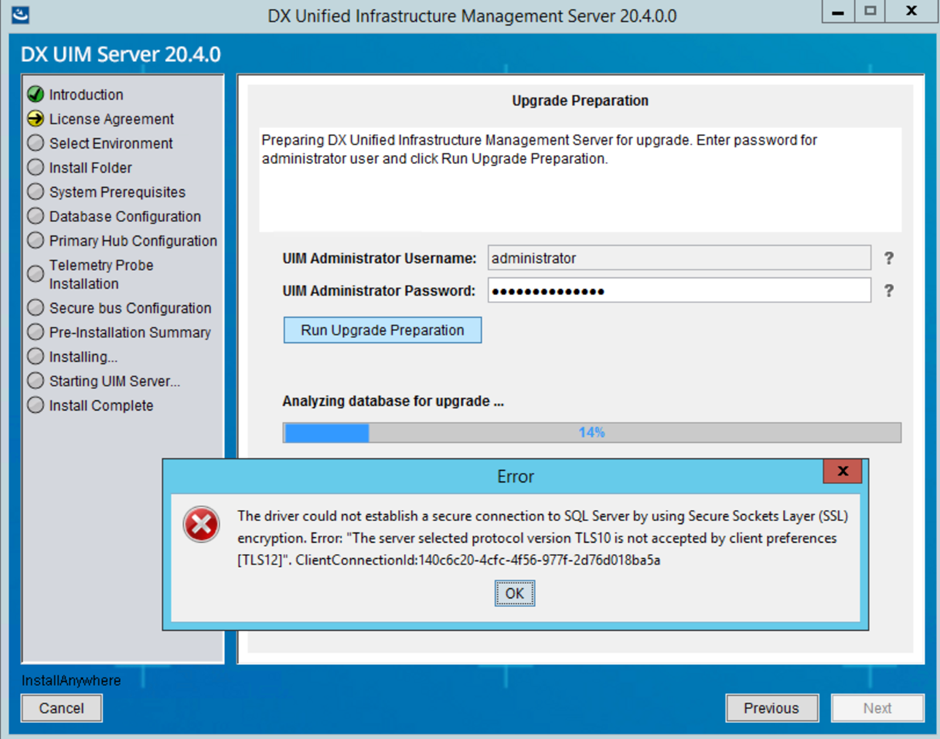Close the Error dialog with red X
The height and width of the screenshot is (739, 940).
click(842, 471)
